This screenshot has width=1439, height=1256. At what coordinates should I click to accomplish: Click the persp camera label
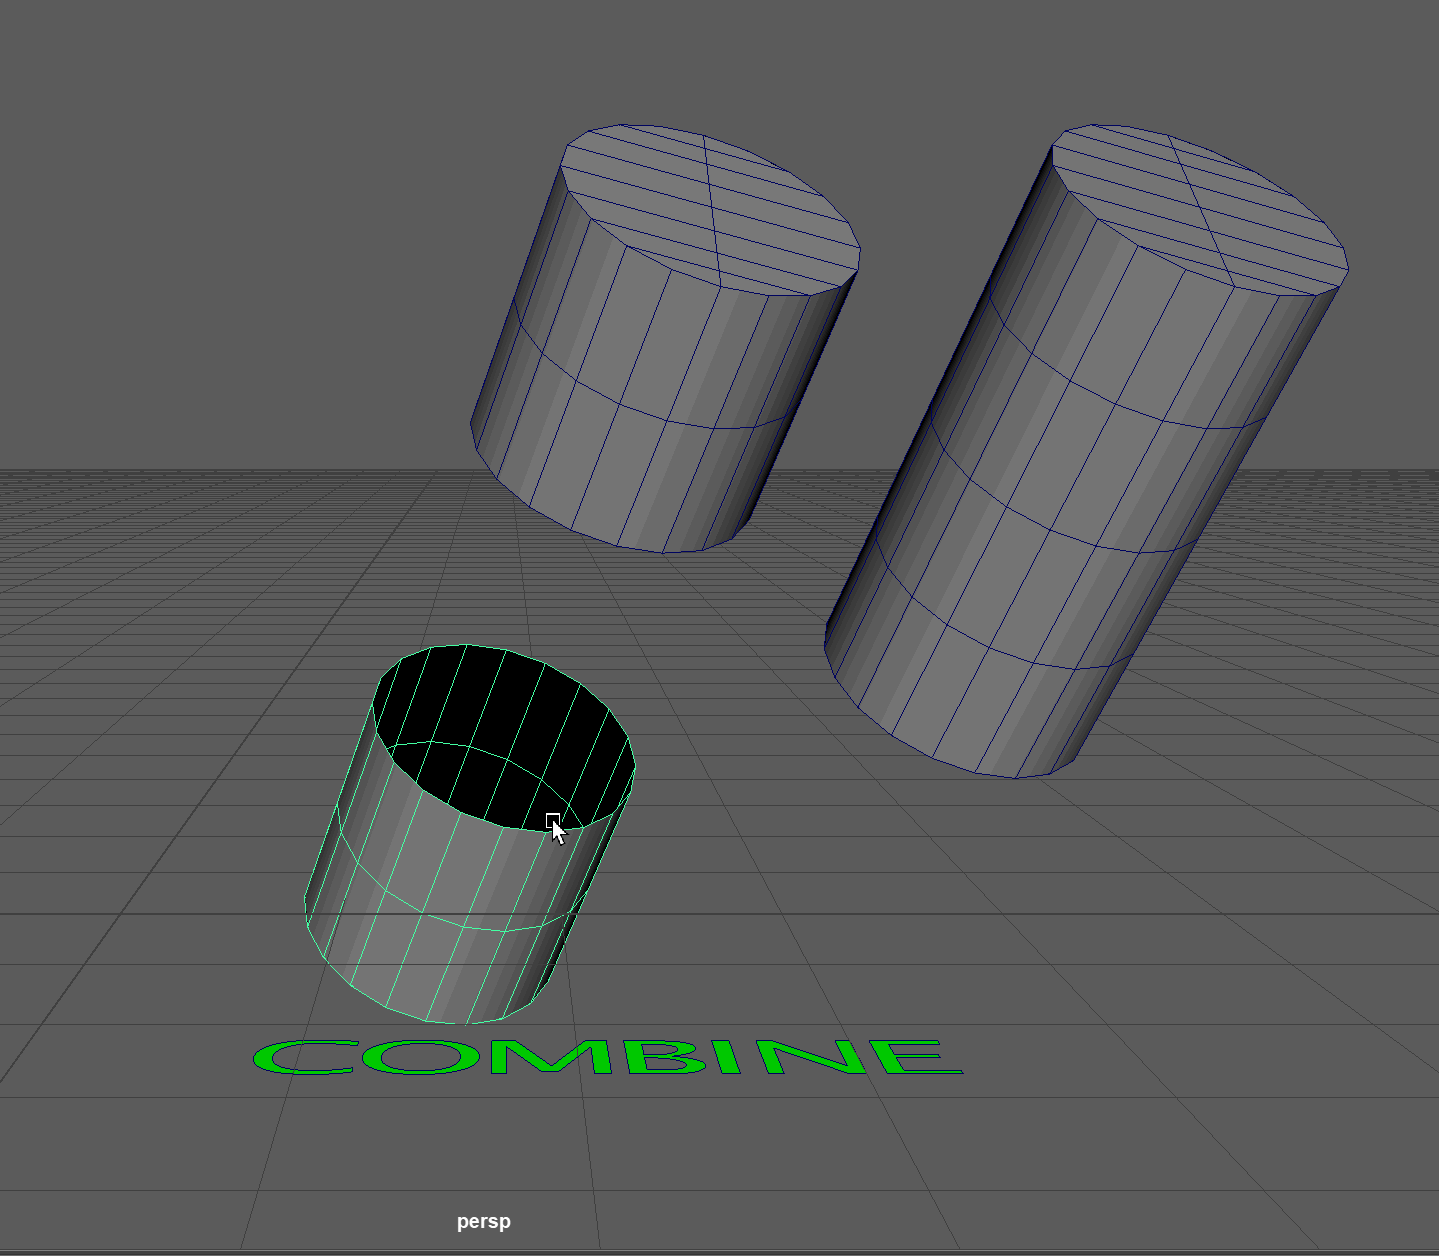point(483,1221)
